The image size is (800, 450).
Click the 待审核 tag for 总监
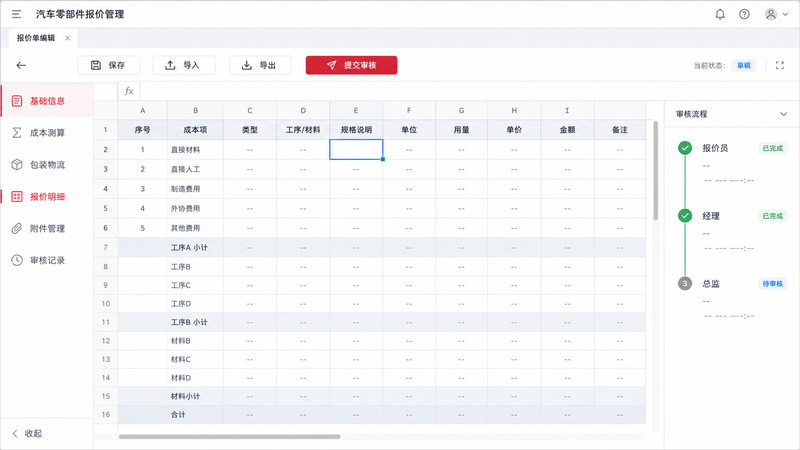[772, 284]
